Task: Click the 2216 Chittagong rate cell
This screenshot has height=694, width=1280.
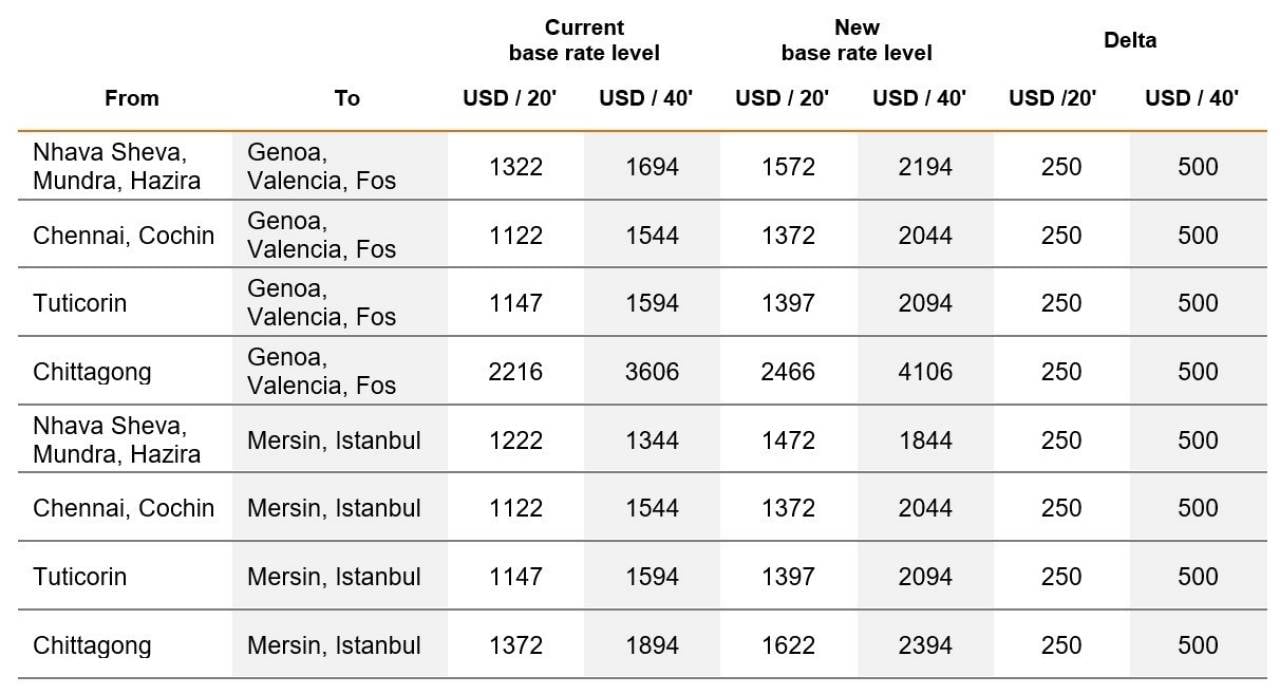Action: [516, 372]
